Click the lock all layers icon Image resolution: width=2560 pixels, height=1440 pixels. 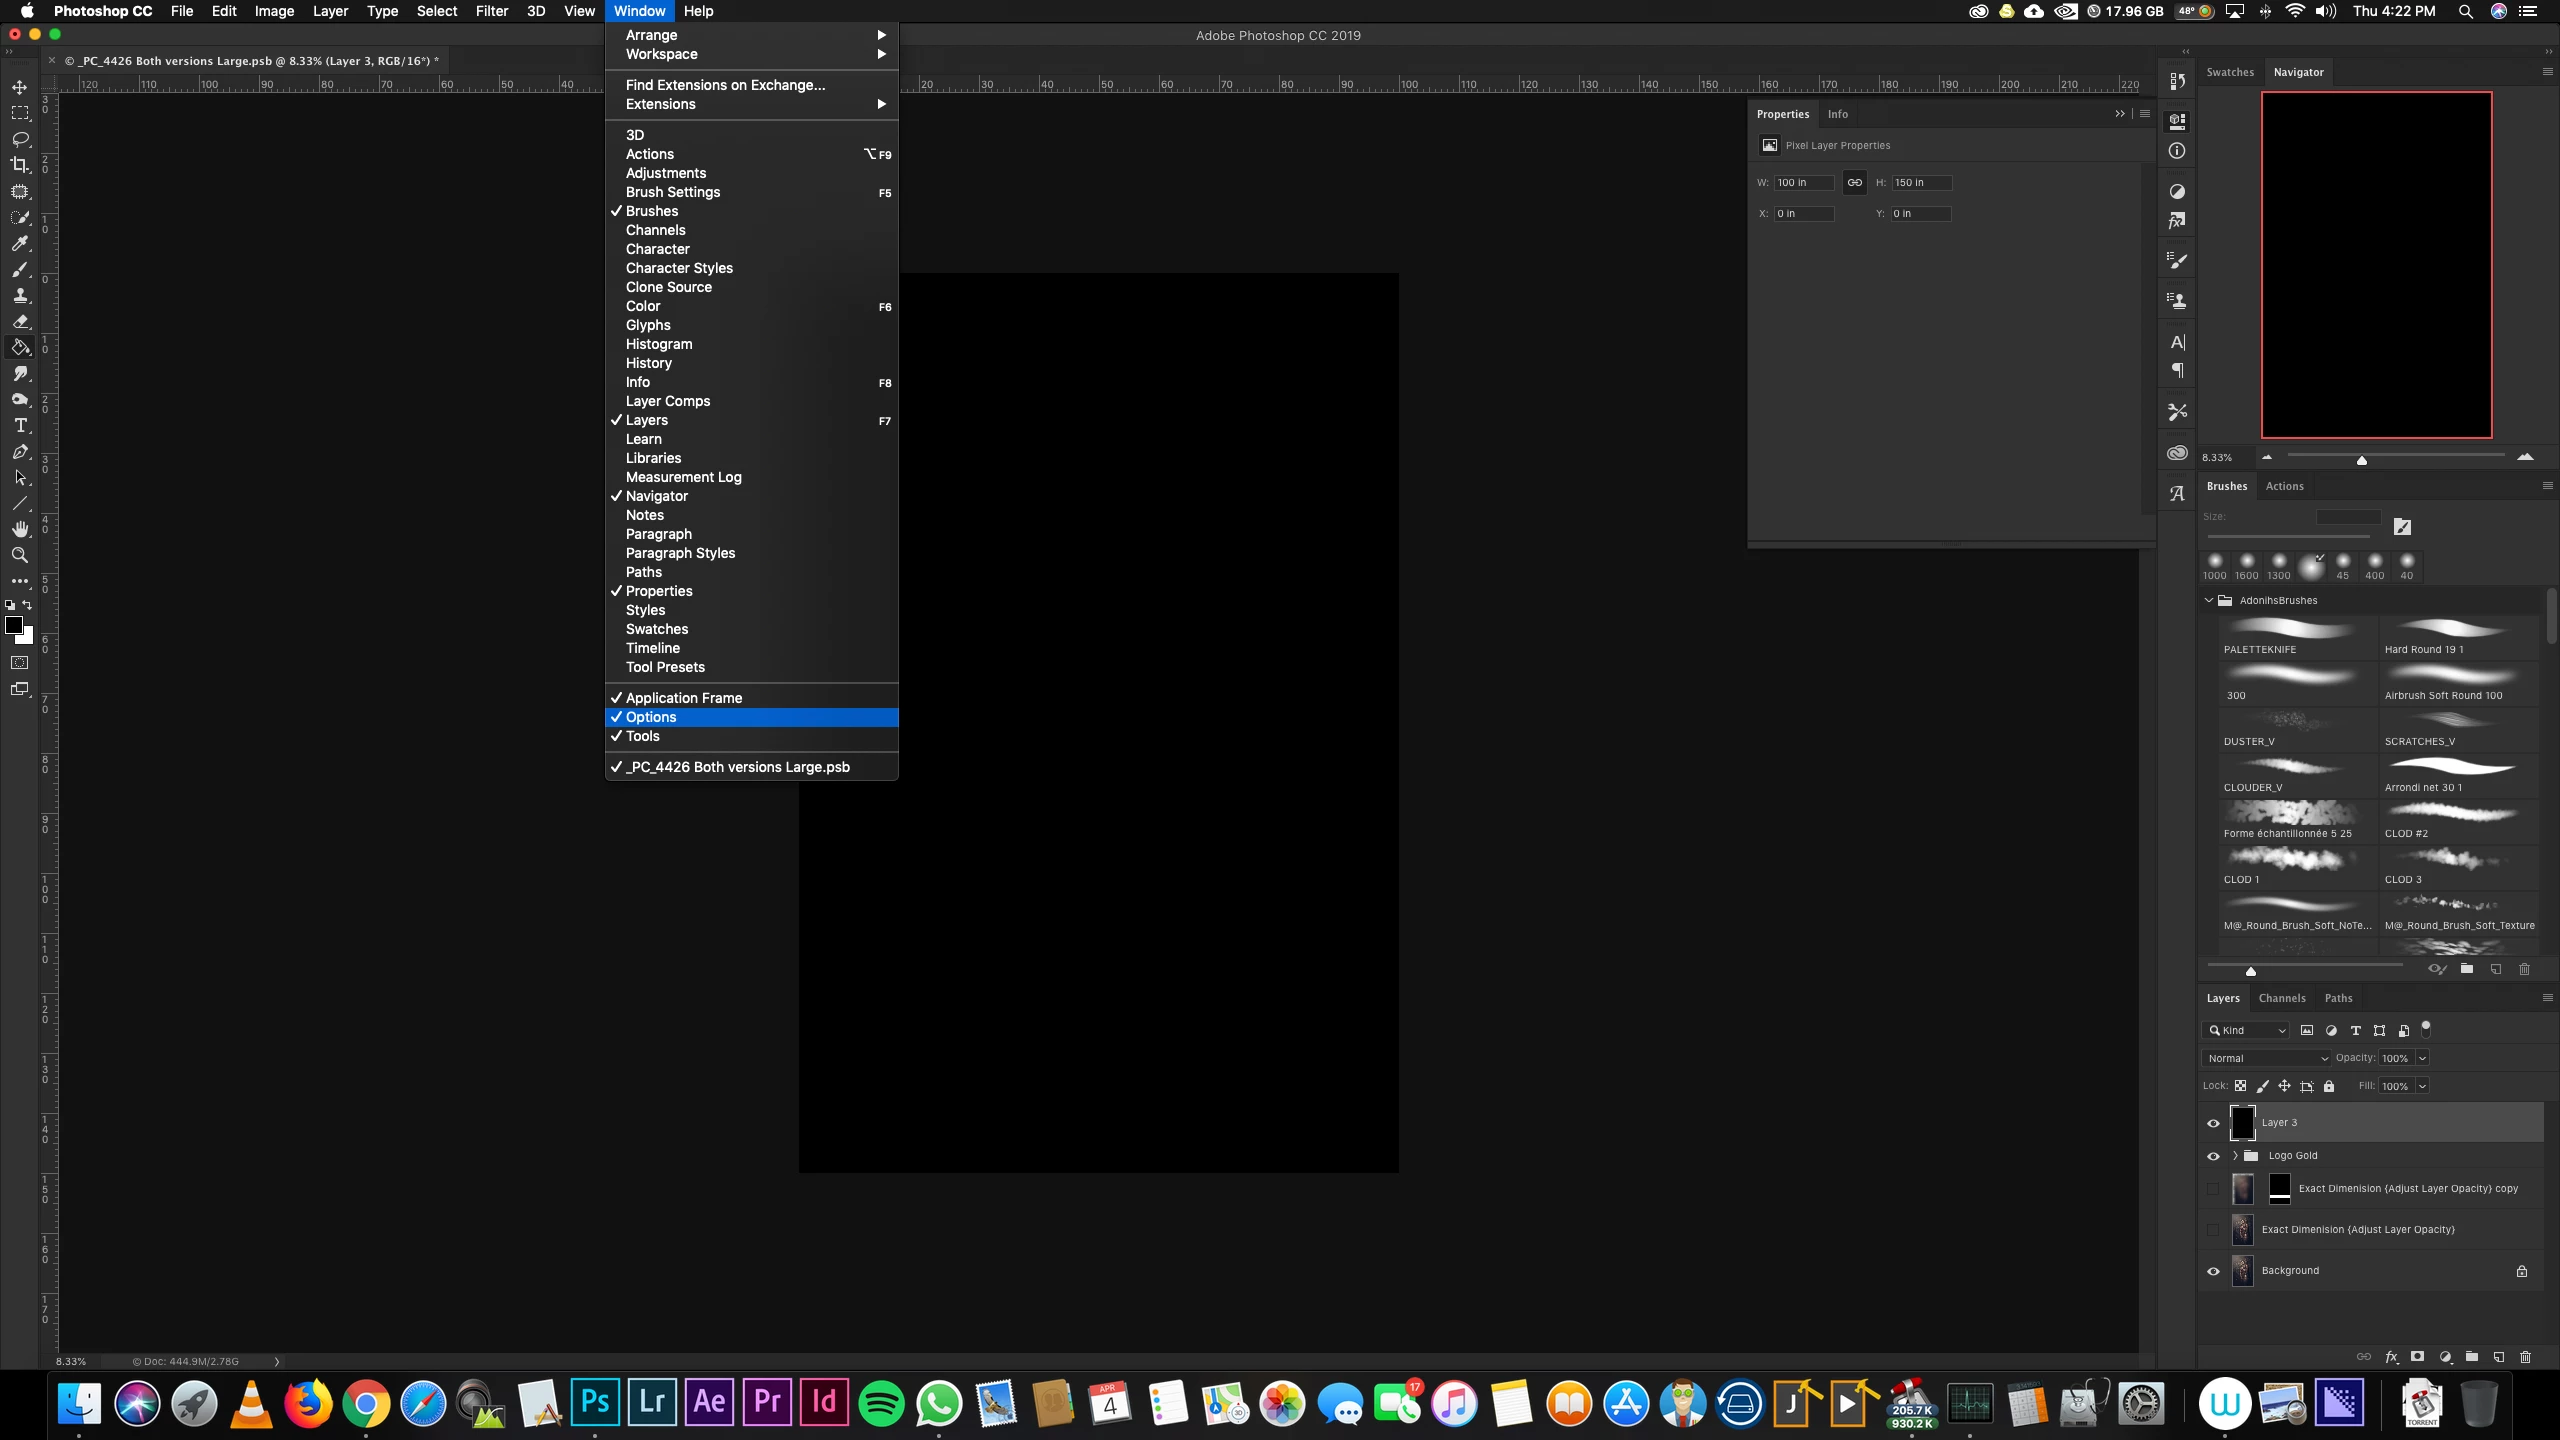point(2329,1086)
